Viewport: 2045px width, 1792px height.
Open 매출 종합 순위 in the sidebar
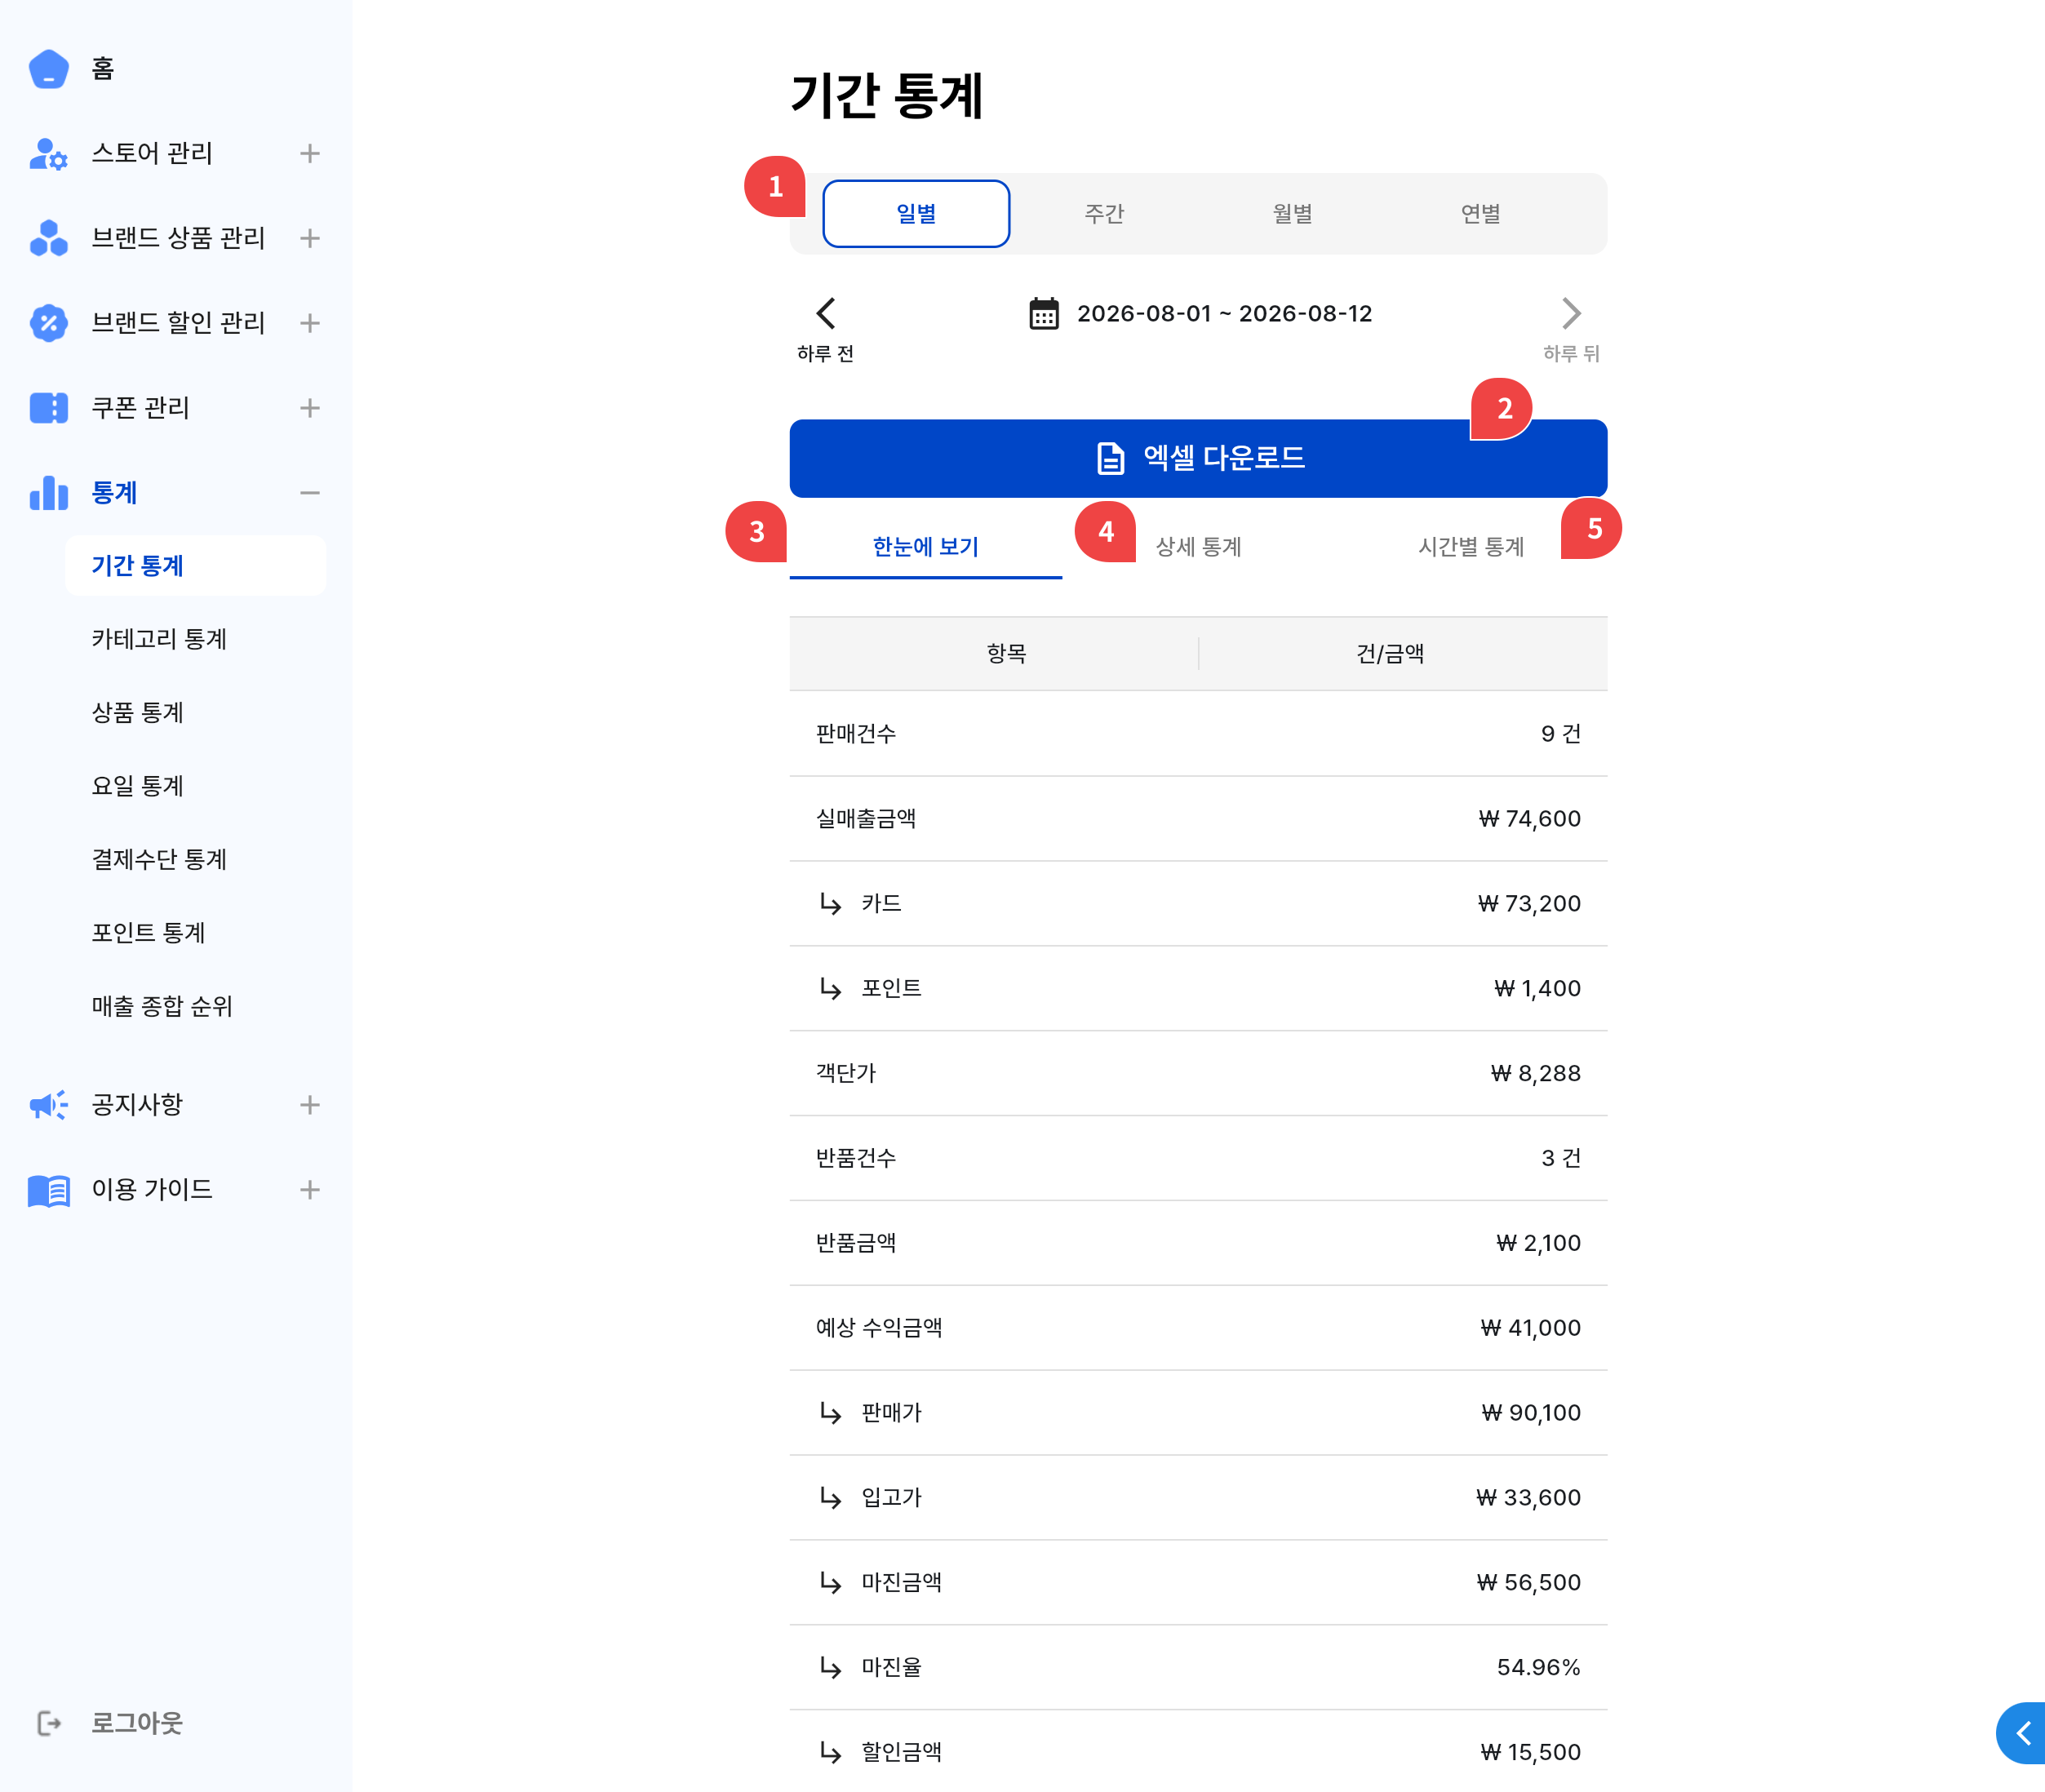pos(162,1007)
